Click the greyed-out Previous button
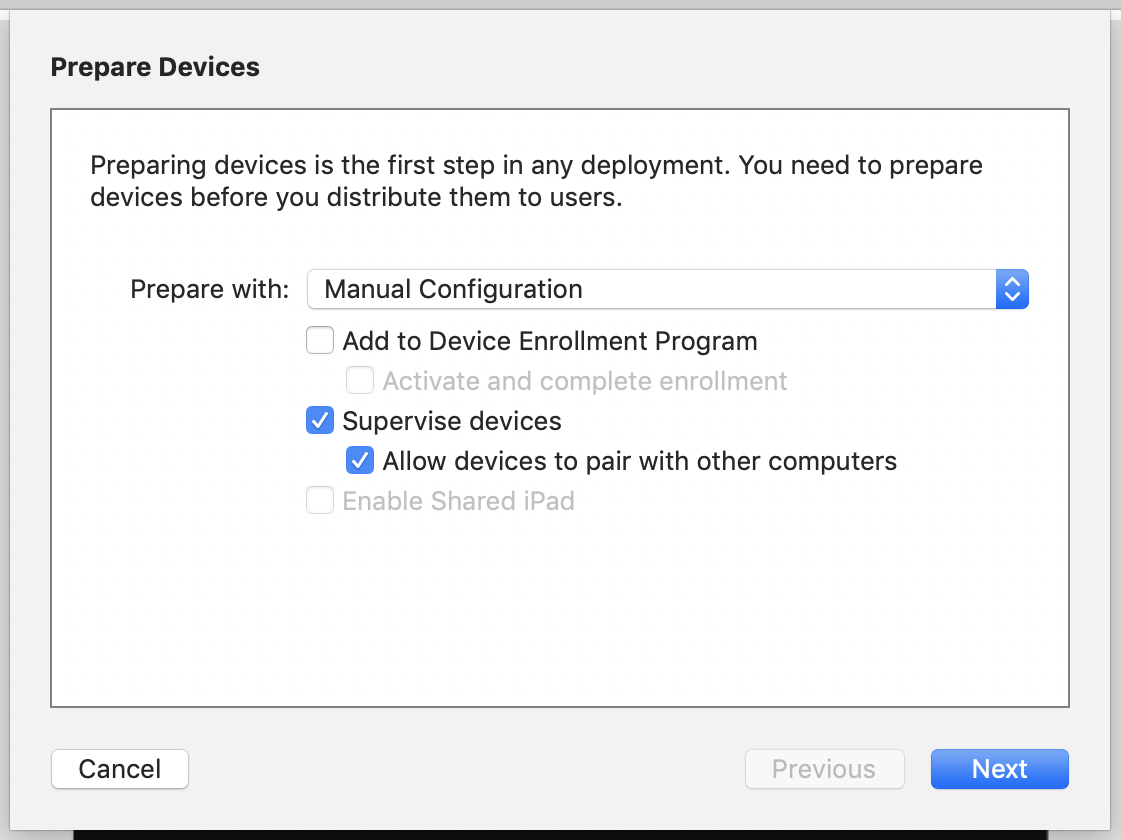 (824, 769)
